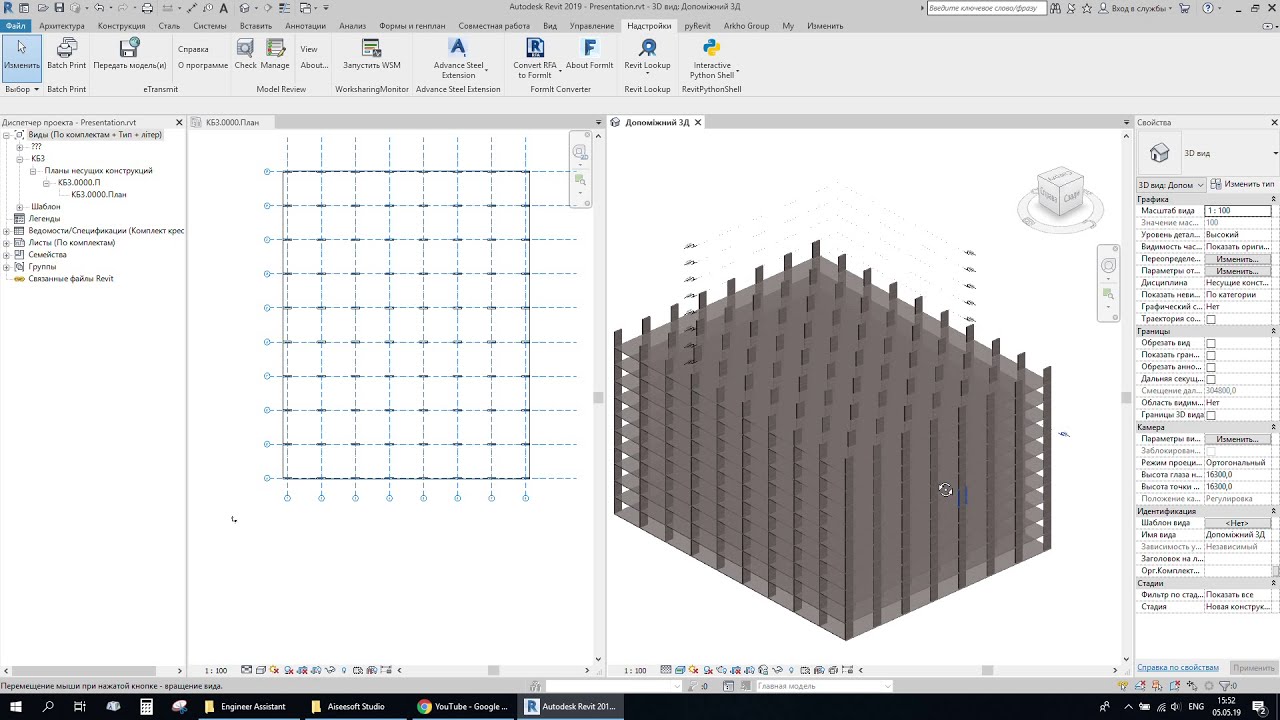The image size is (1280, 720).
Task: Click Windows search icon on taskbar
Action: [48, 706]
